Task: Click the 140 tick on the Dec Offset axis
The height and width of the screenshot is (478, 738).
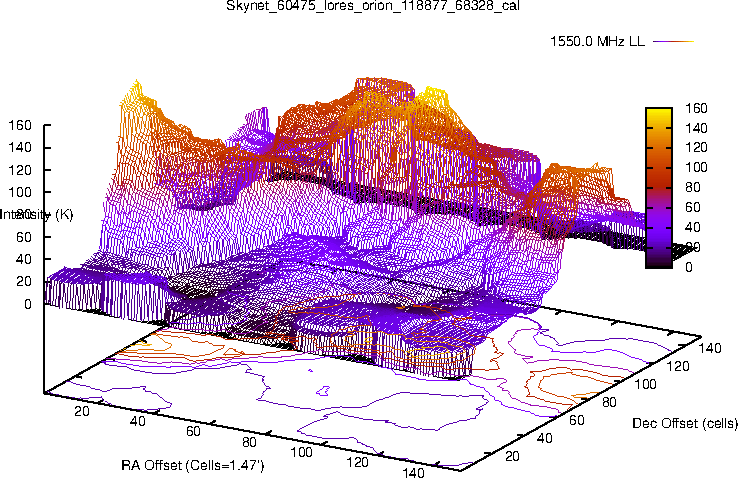Action: [x=710, y=348]
